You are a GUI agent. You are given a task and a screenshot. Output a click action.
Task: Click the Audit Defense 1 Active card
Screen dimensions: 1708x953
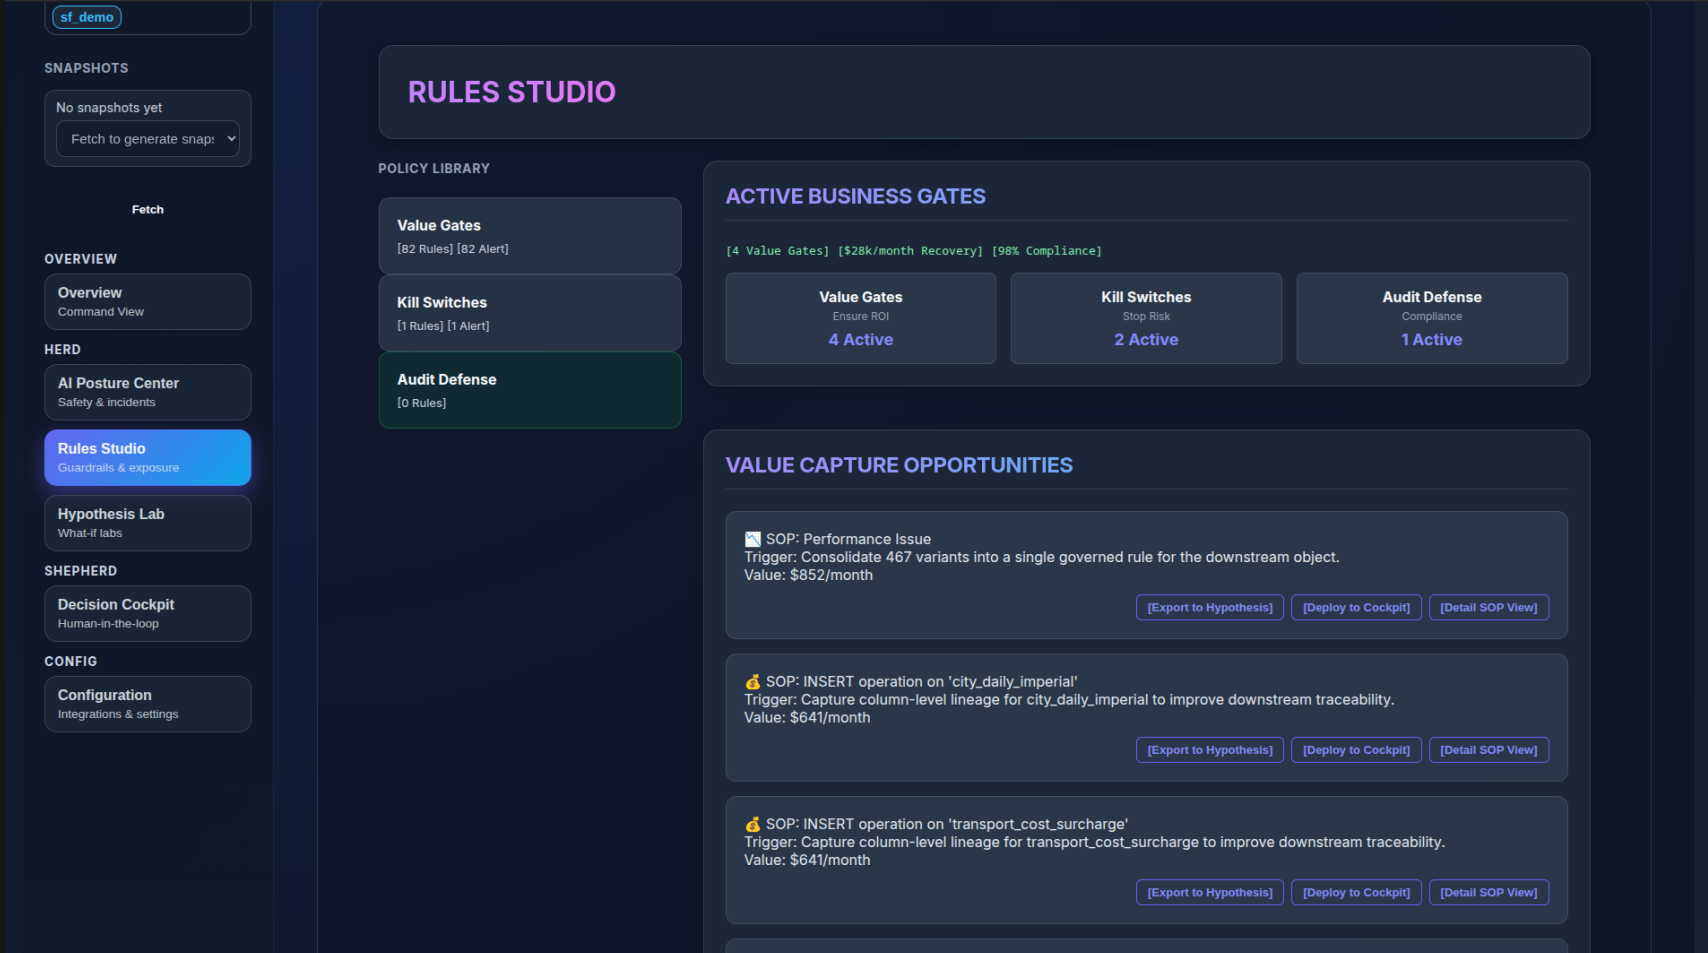(x=1431, y=318)
